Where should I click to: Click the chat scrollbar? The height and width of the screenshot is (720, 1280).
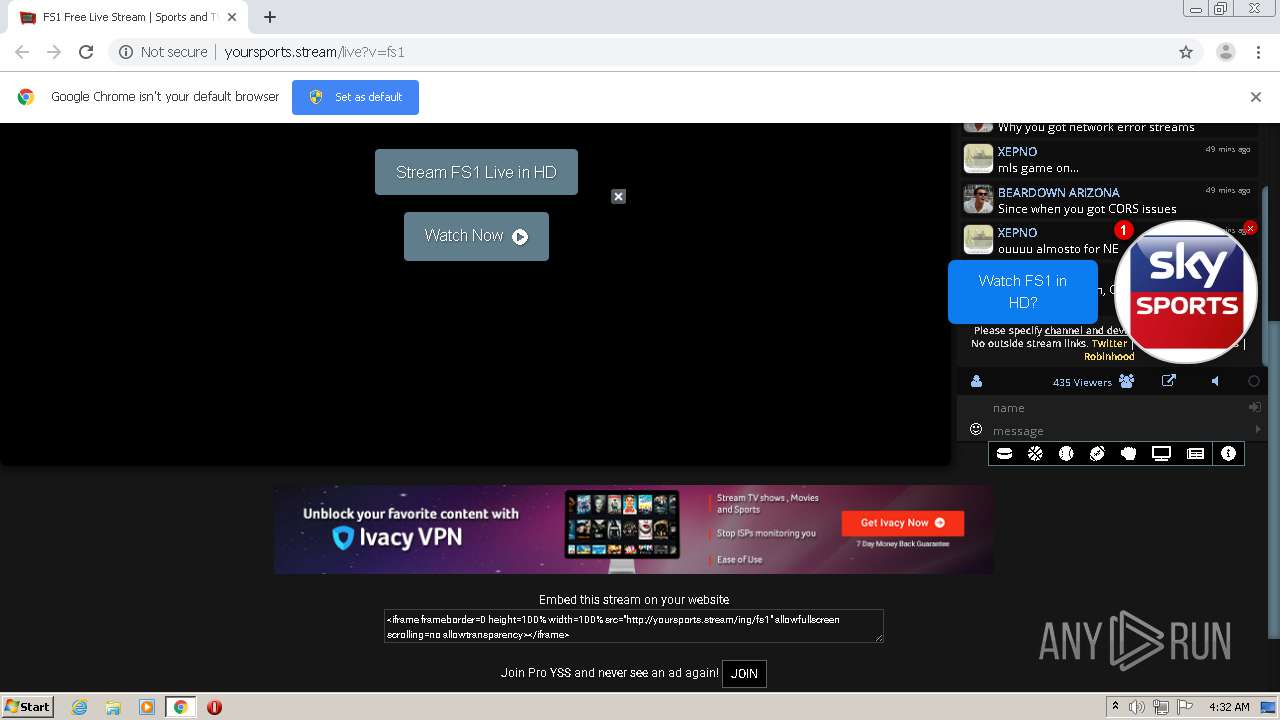tap(1265, 277)
